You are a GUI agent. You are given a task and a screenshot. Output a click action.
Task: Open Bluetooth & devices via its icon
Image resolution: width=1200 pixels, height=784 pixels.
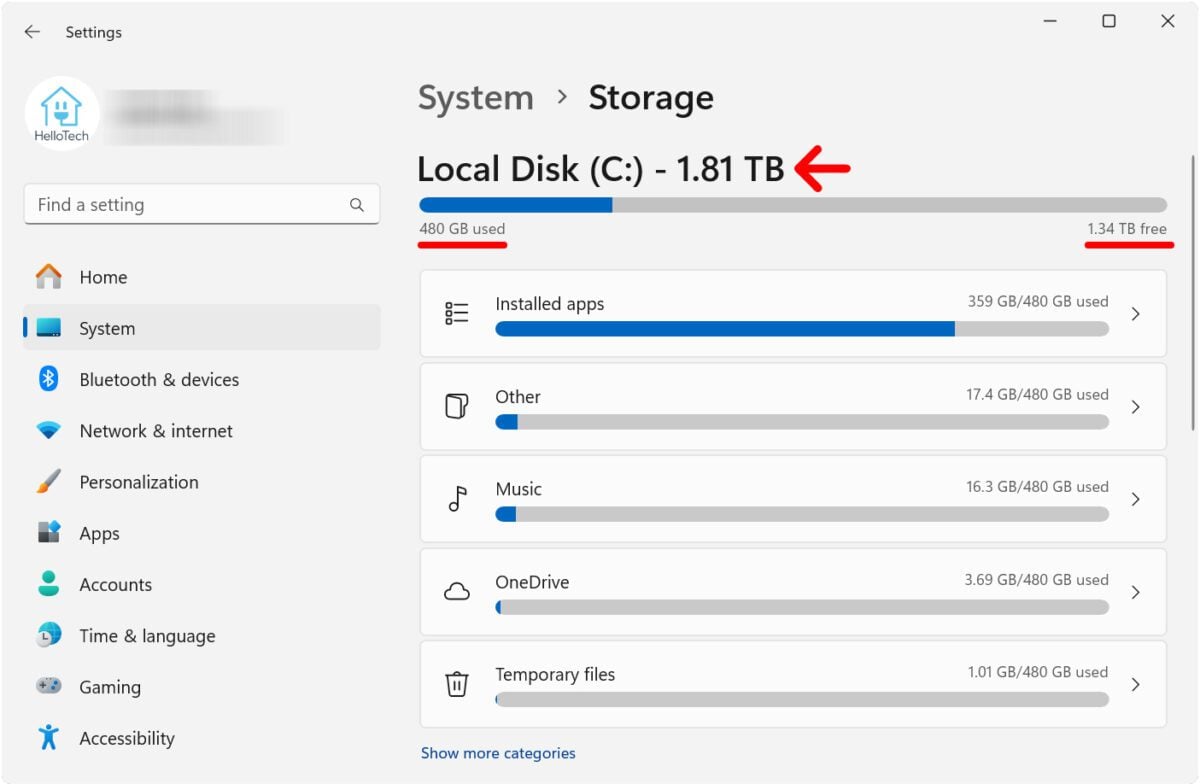48,379
